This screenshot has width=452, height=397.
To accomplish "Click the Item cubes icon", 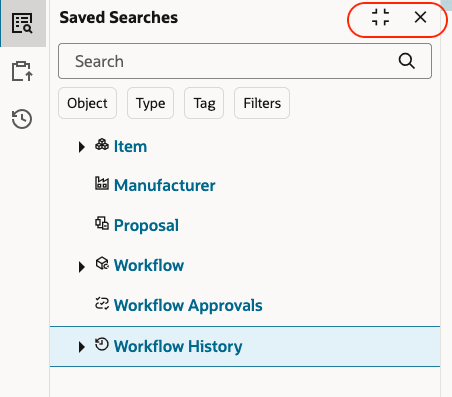I will coord(102,145).
